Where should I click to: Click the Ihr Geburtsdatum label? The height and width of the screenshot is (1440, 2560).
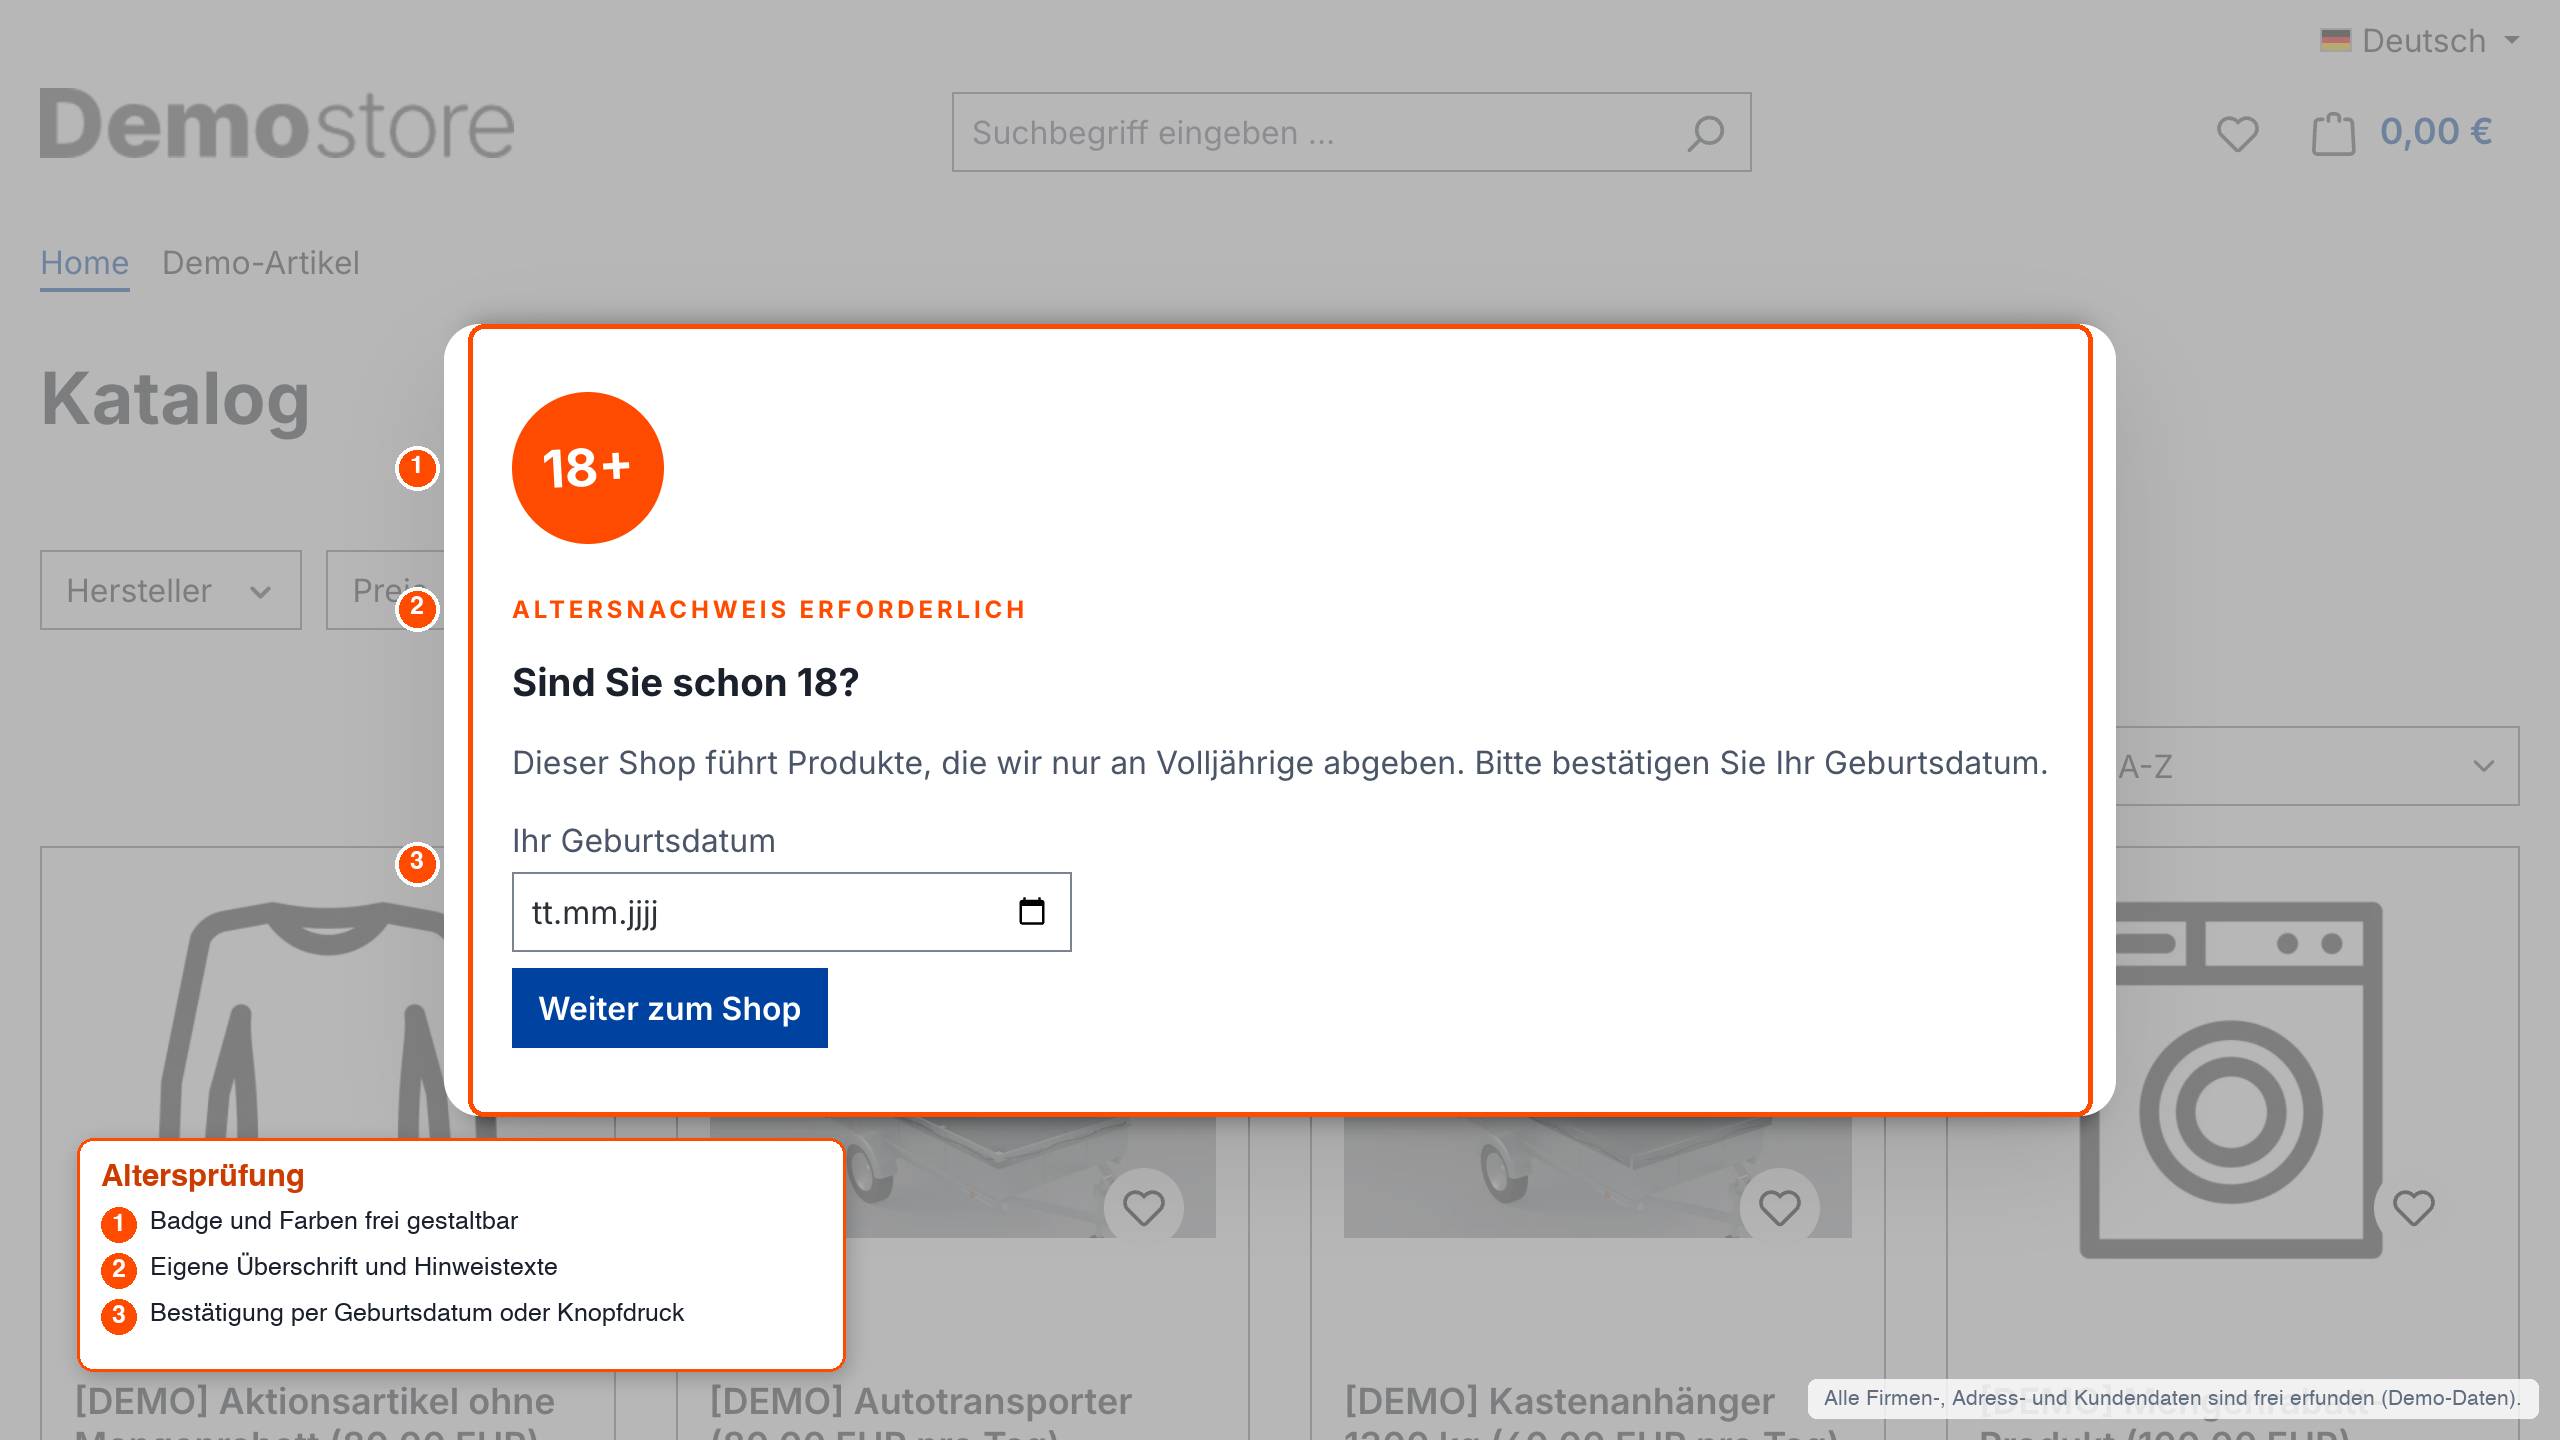[643, 841]
